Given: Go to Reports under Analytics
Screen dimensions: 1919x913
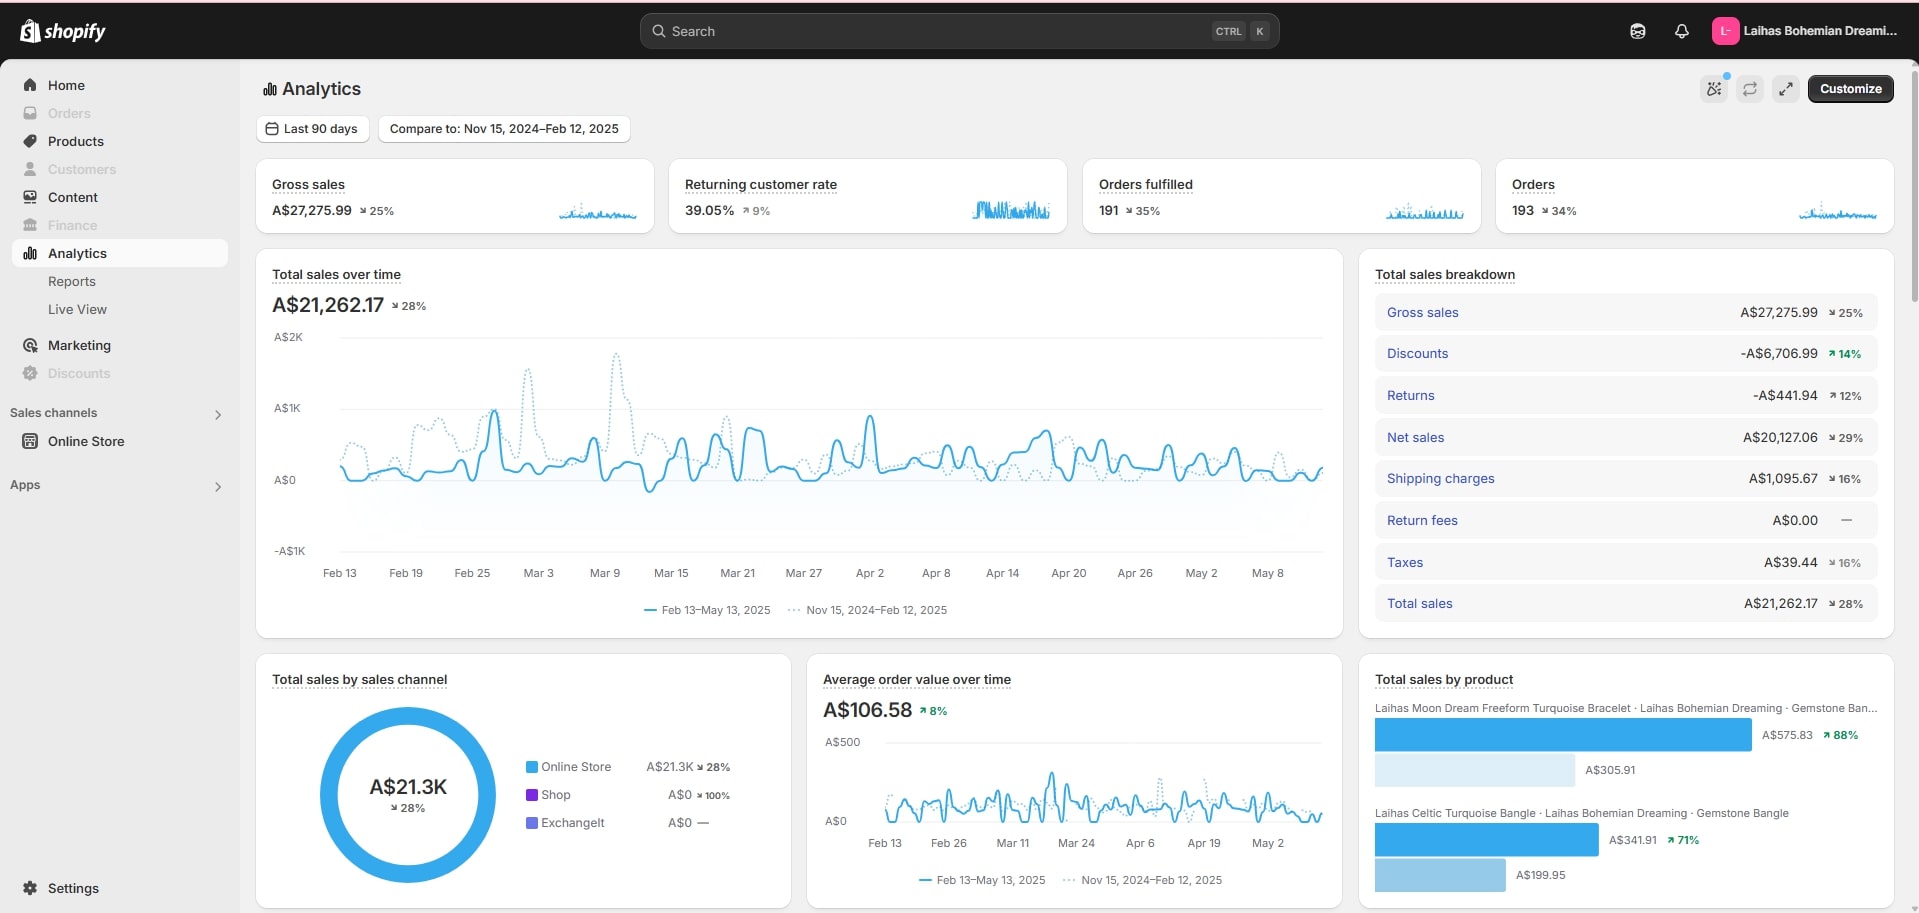Looking at the screenshot, I should coord(72,281).
